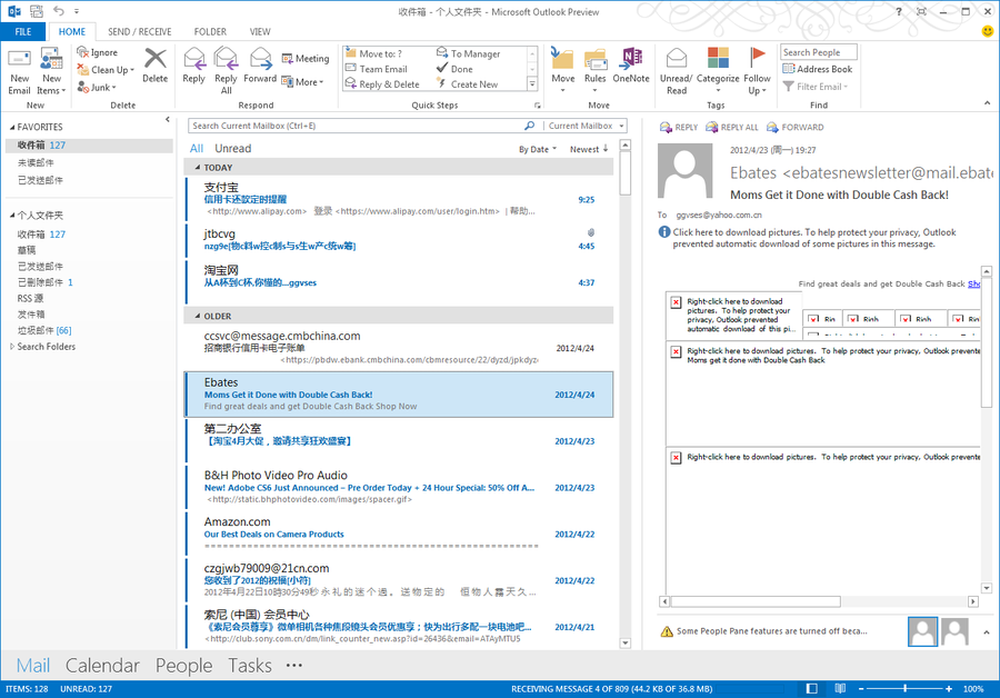The height and width of the screenshot is (698, 1000).
Task: Expand Search Folders in the tree
Action: [x=12, y=346]
